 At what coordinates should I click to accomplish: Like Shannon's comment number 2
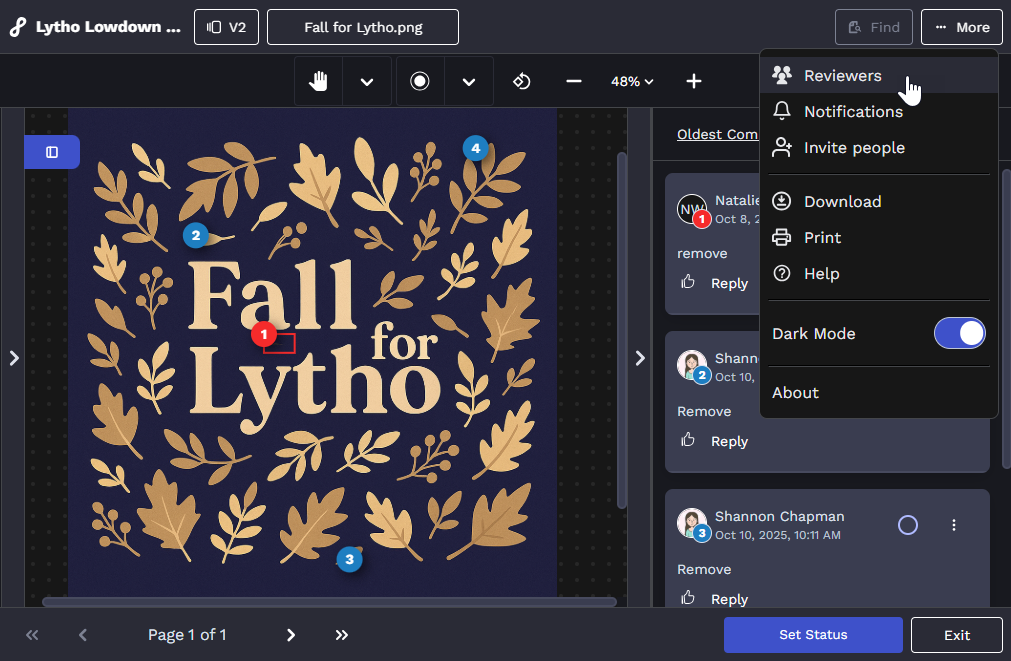tap(688, 440)
